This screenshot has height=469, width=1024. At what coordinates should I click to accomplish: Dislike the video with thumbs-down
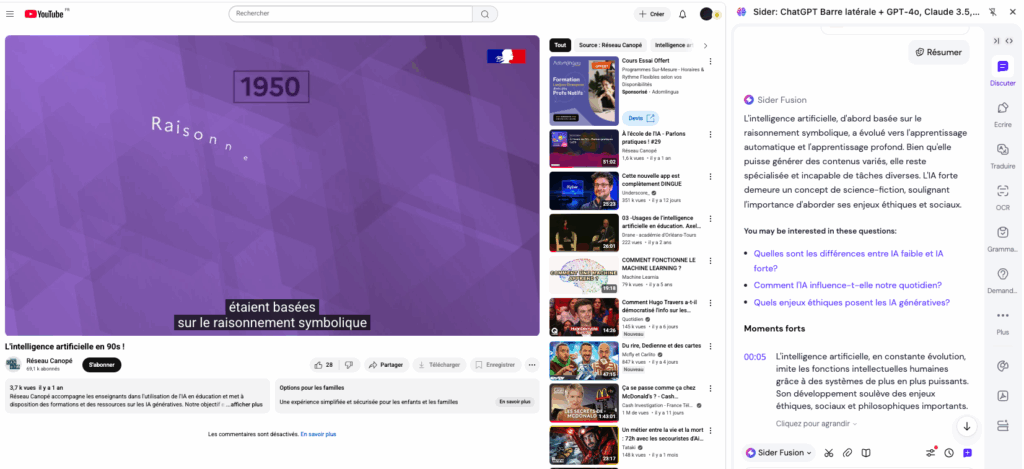[349, 365]
